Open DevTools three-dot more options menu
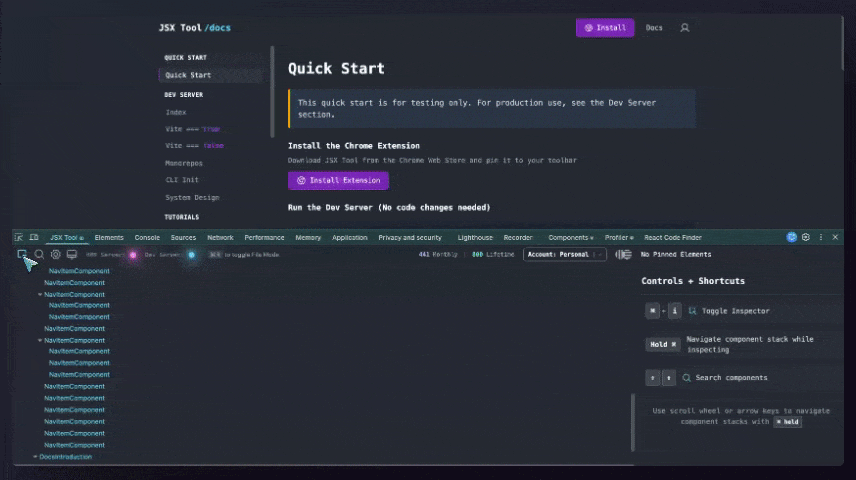856x480 pixels. pos(821,238)
